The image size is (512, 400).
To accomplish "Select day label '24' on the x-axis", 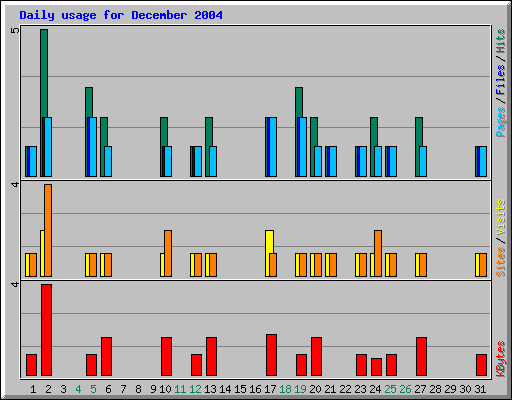I will [375, 389].
